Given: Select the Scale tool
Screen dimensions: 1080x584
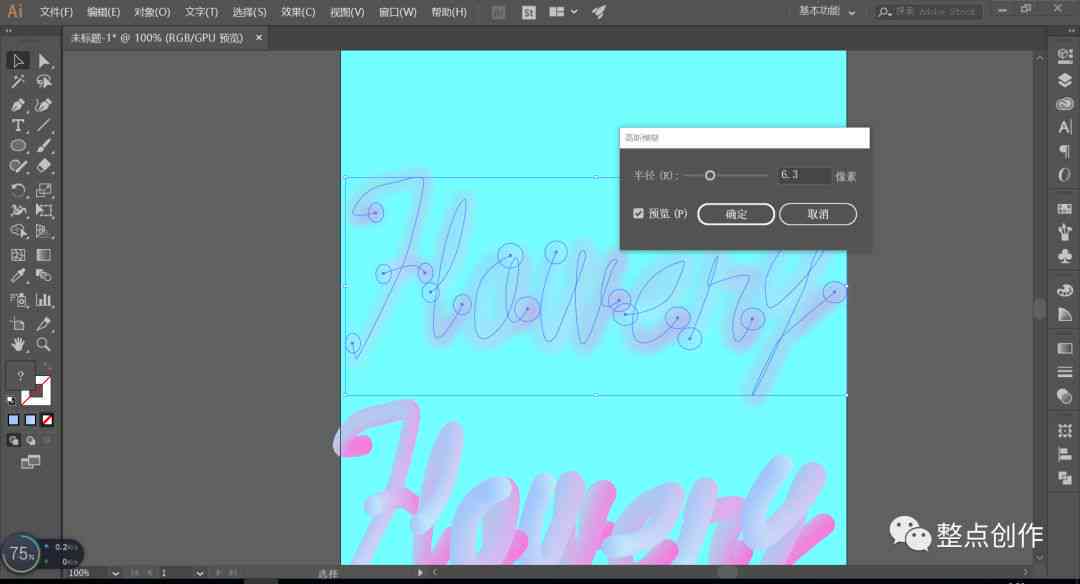Looking at the screenshot, I should pyautogui.click(x=44, y=190).
